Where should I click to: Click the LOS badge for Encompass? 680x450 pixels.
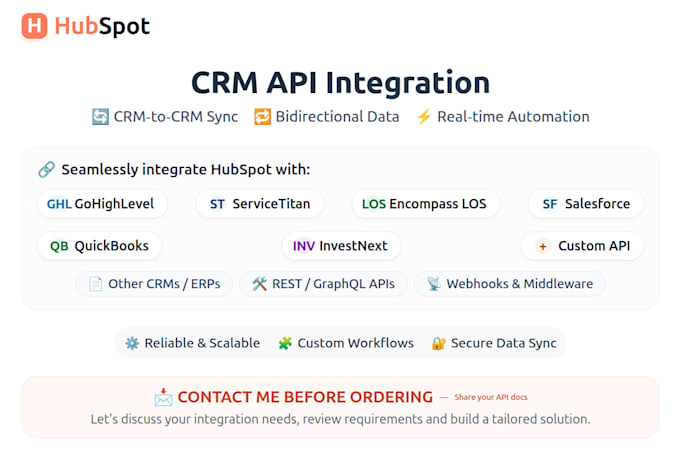coord(374,204)
